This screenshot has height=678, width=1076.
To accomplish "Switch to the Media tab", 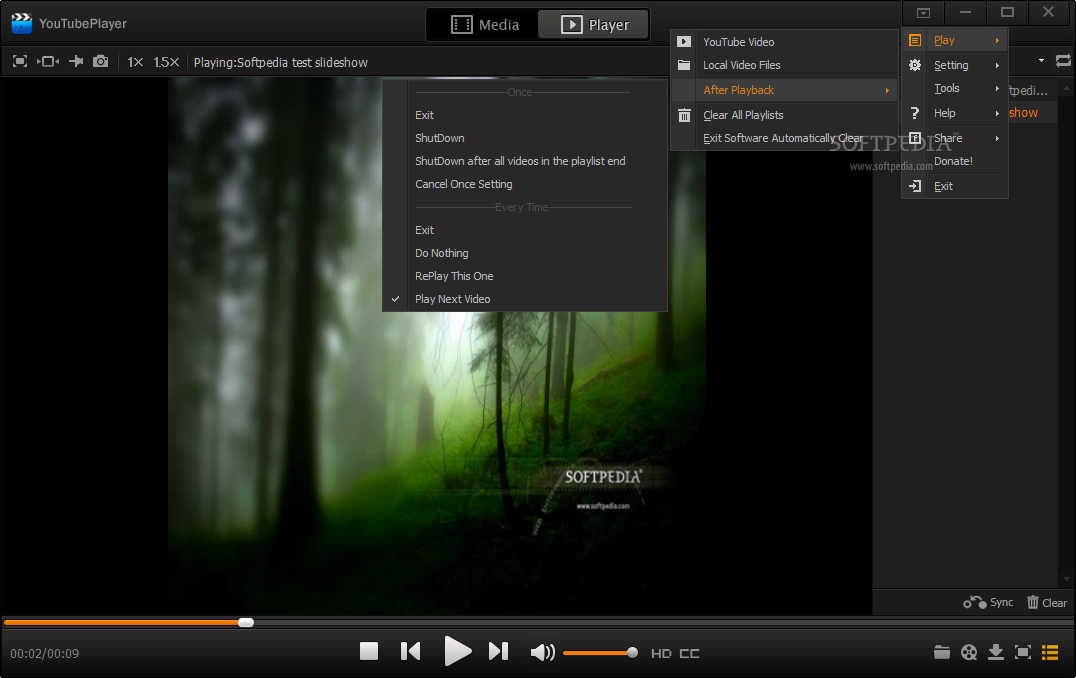I will pos(484,25).
